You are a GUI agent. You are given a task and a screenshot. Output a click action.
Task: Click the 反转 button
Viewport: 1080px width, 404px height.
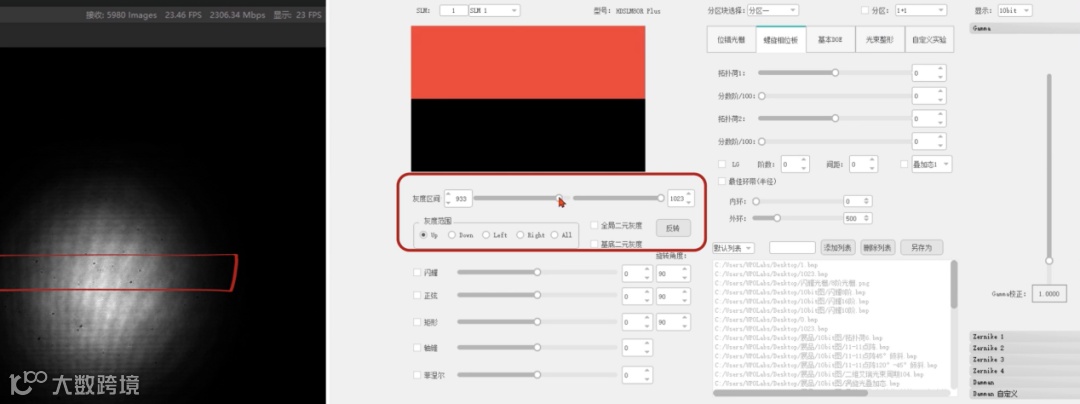tap(673, 228)
